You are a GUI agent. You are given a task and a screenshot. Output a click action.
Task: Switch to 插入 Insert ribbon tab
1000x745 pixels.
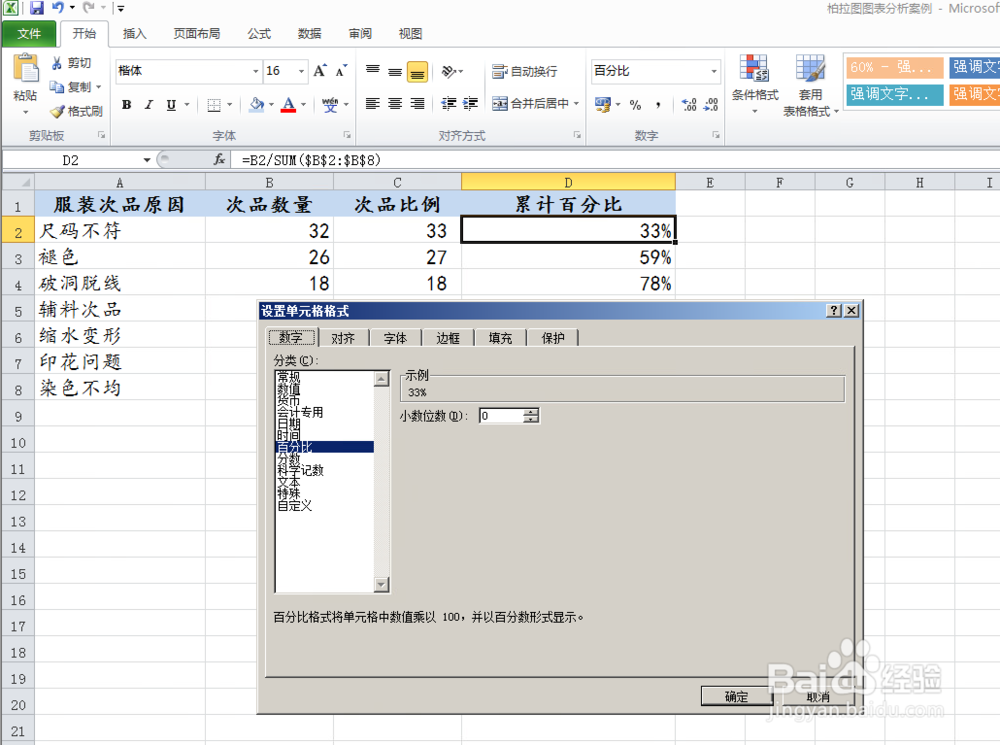[135, 34]
